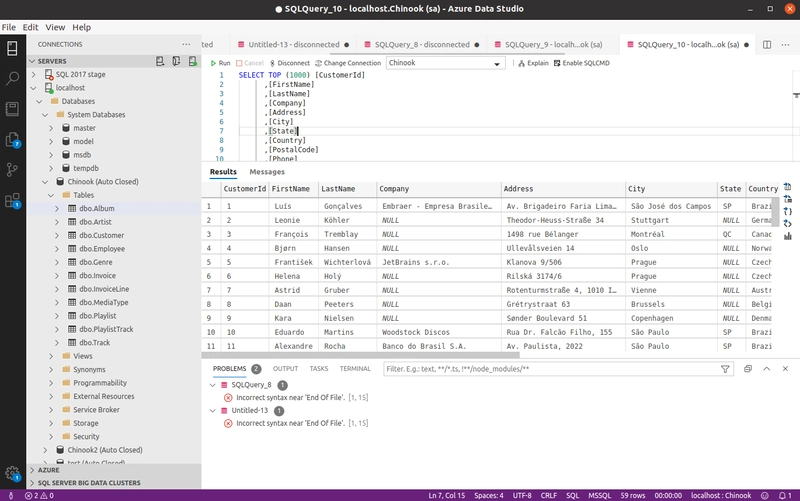Open the Chart viewer icon in results
The width and height of the screenshot is (800, 501).
[x=788, y=236]
